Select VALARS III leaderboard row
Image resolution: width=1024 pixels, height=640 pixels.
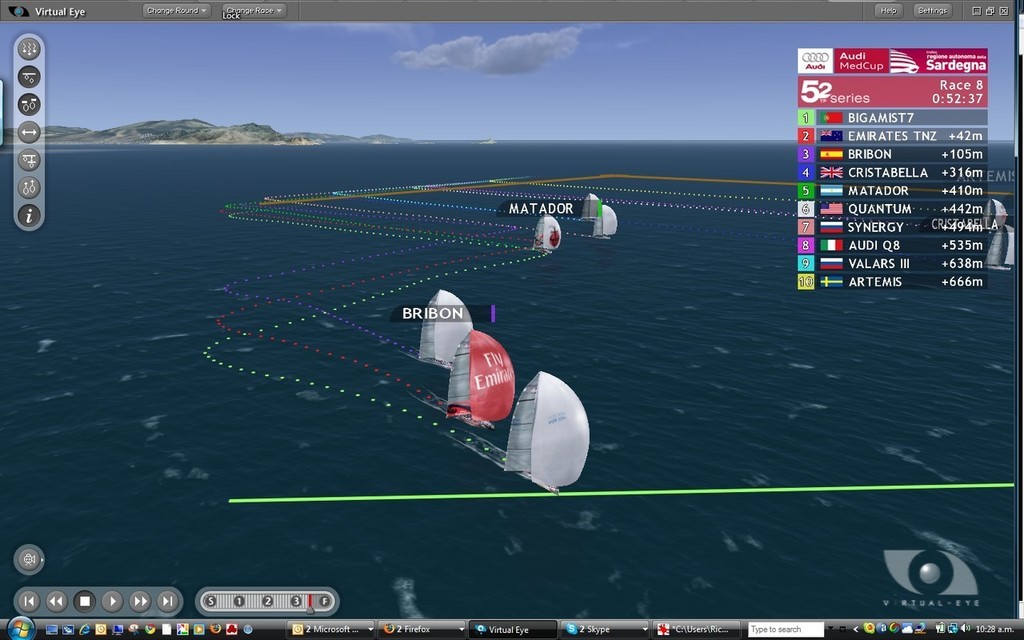892,264
